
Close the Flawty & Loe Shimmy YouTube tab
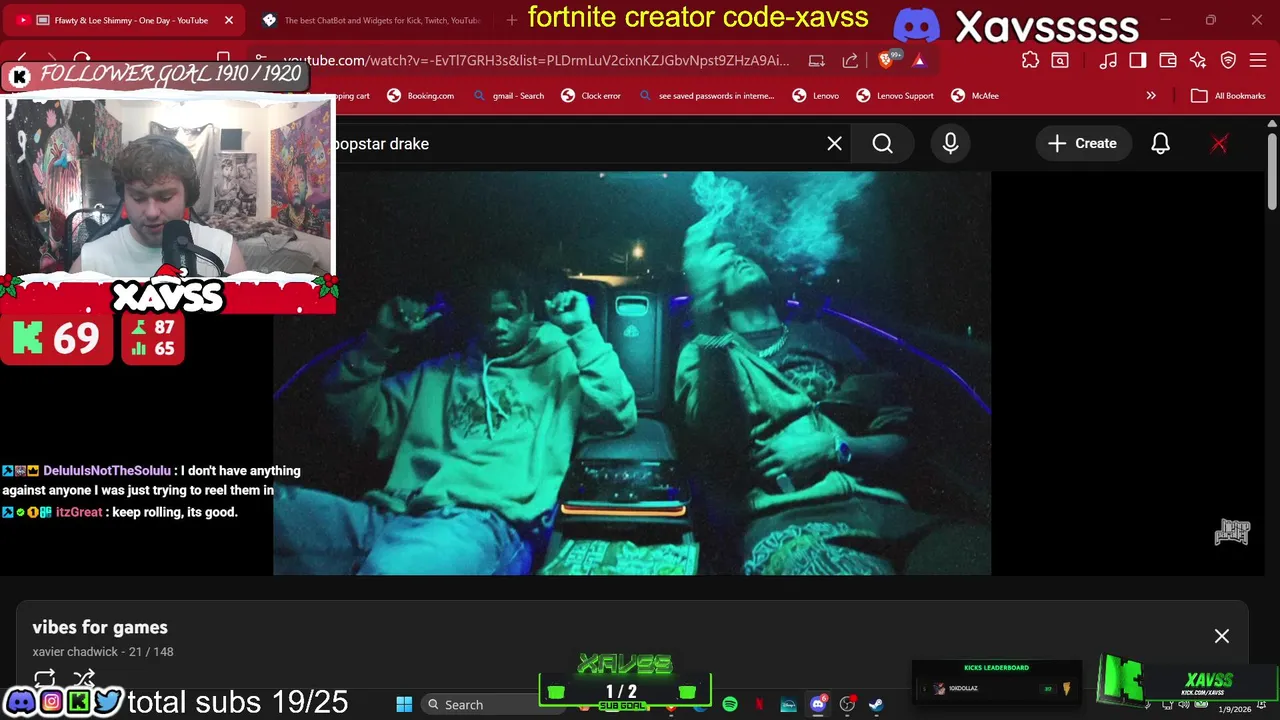pyautogui.click(x=228, y=20)
